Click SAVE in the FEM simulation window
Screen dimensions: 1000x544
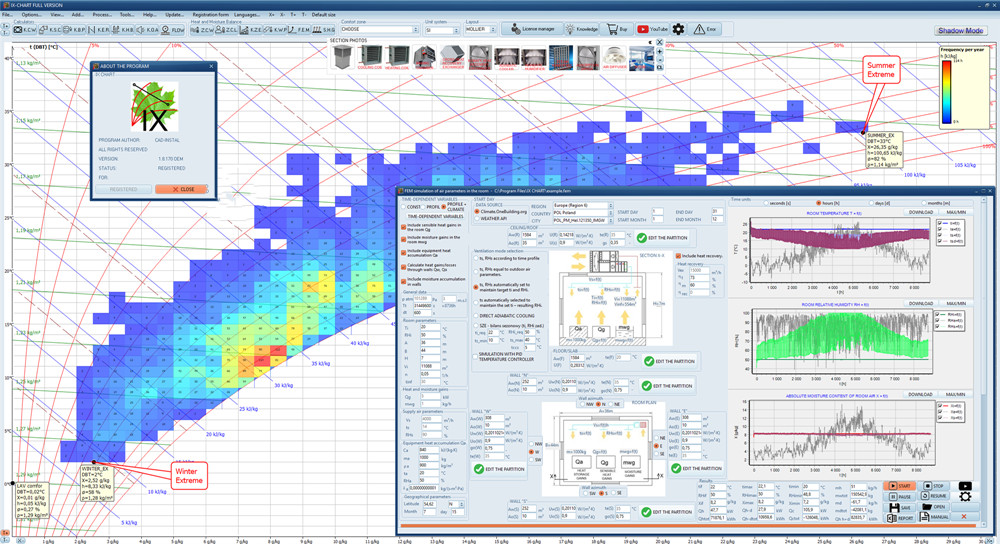[x=901, y=508]
